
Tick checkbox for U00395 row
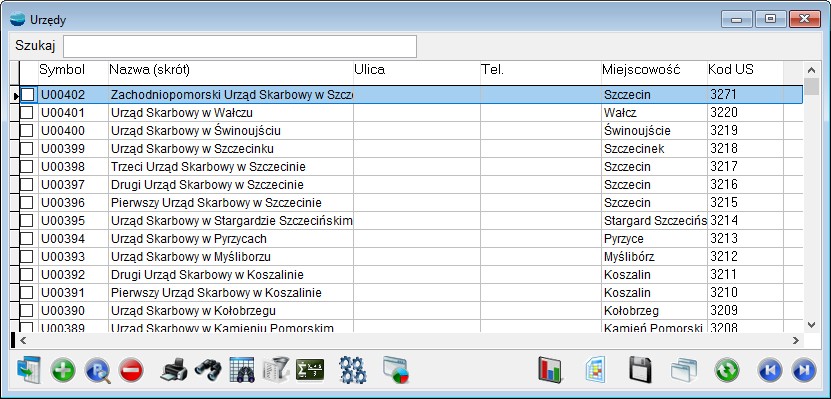(x=27, y=221)
